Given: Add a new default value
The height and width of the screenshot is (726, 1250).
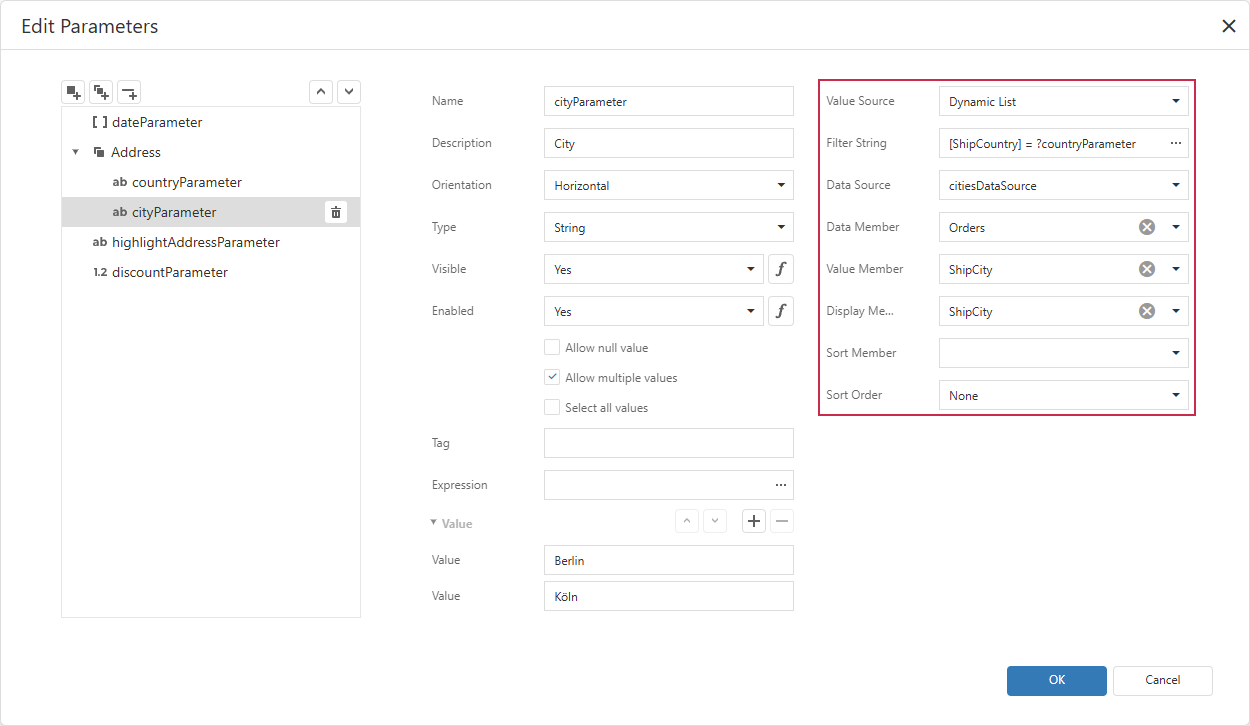Looking at the screenshot, I should point(754,521).
